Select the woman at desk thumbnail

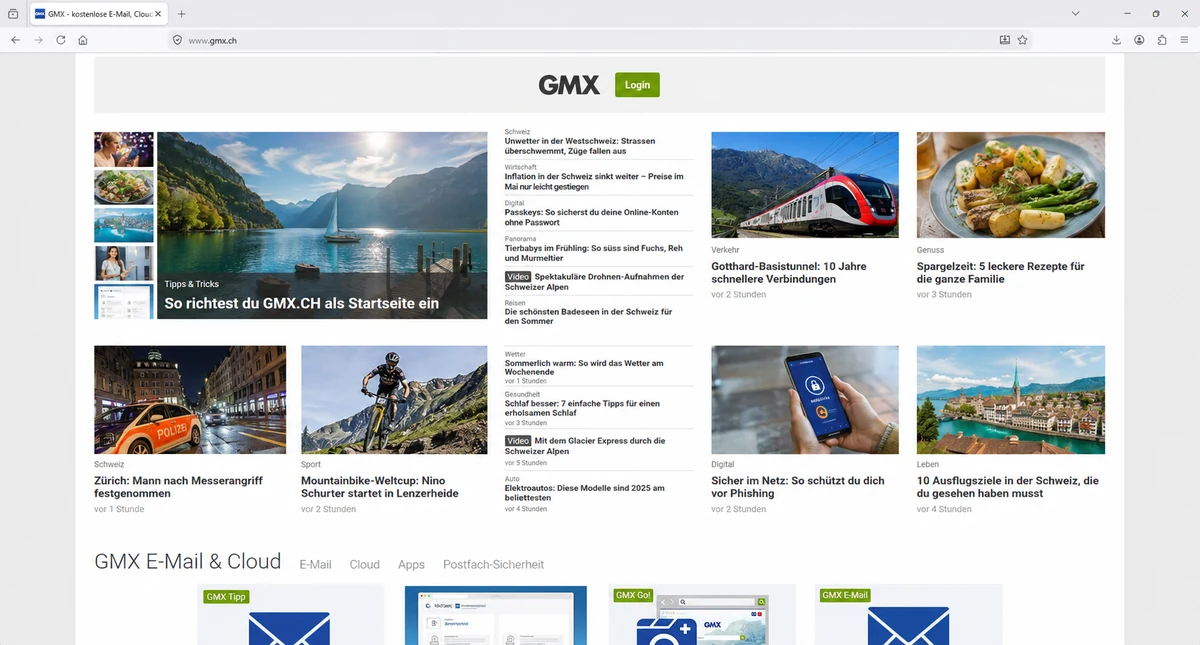click(x=124, y=263)
